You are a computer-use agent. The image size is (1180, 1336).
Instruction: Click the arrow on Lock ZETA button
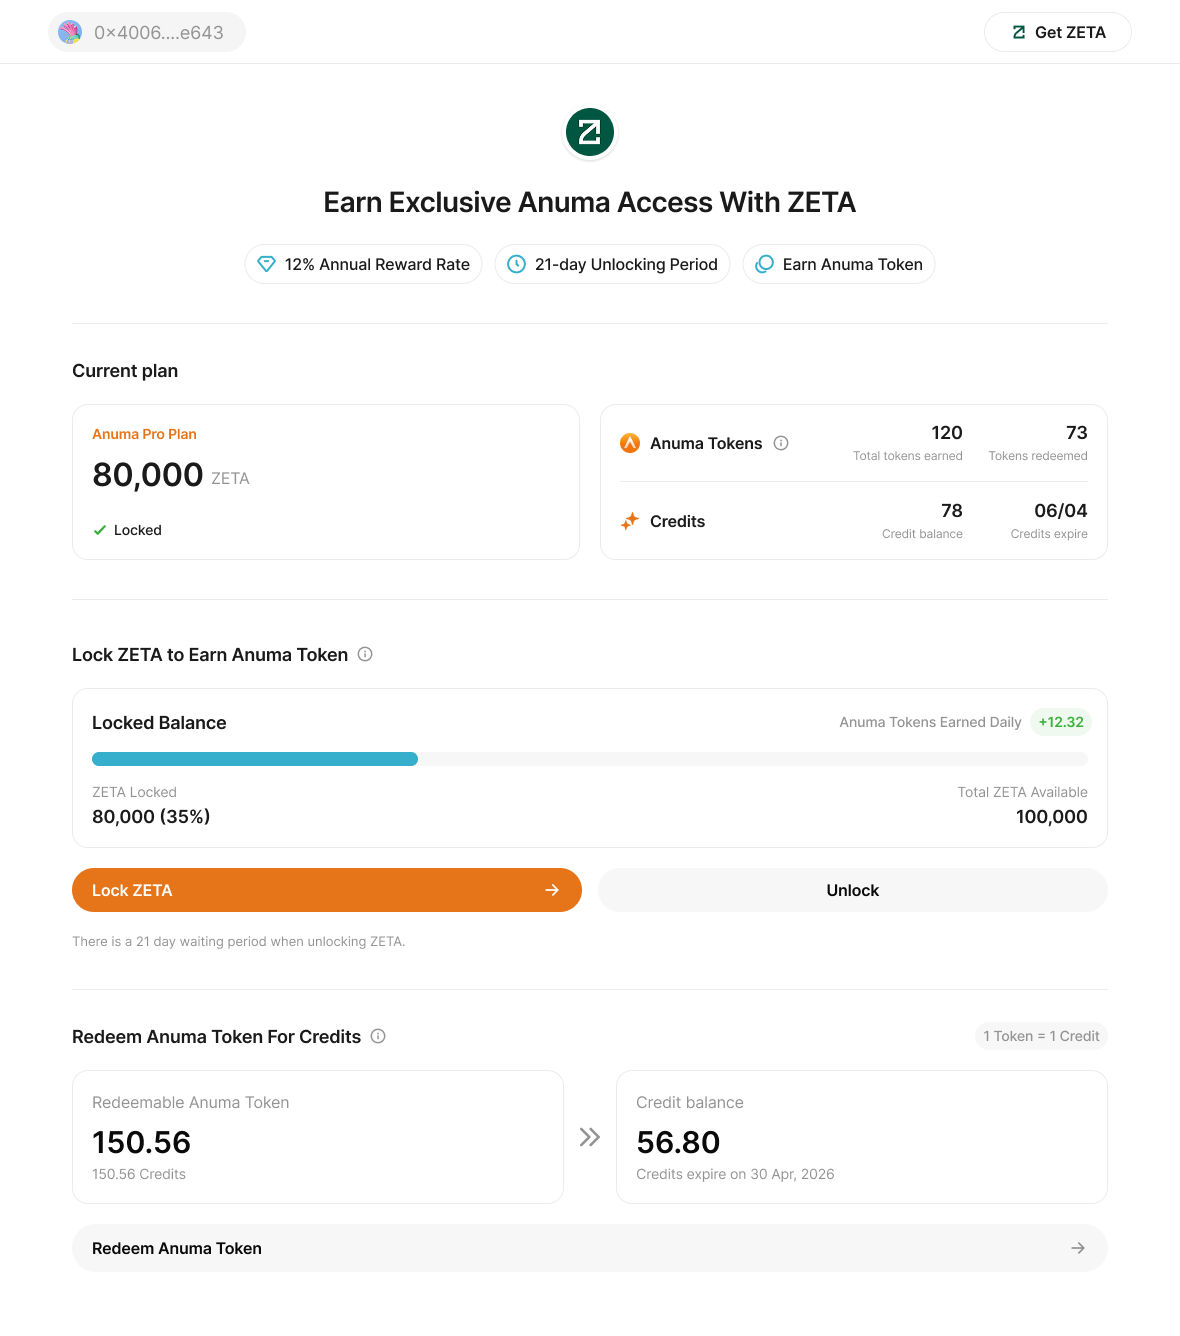(552, 890)
